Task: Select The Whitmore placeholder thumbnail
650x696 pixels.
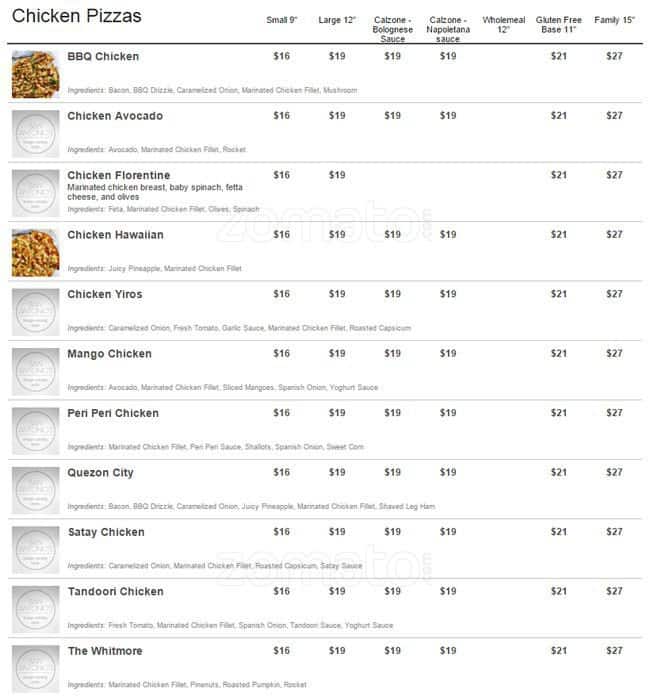Action: pos(36,668)
